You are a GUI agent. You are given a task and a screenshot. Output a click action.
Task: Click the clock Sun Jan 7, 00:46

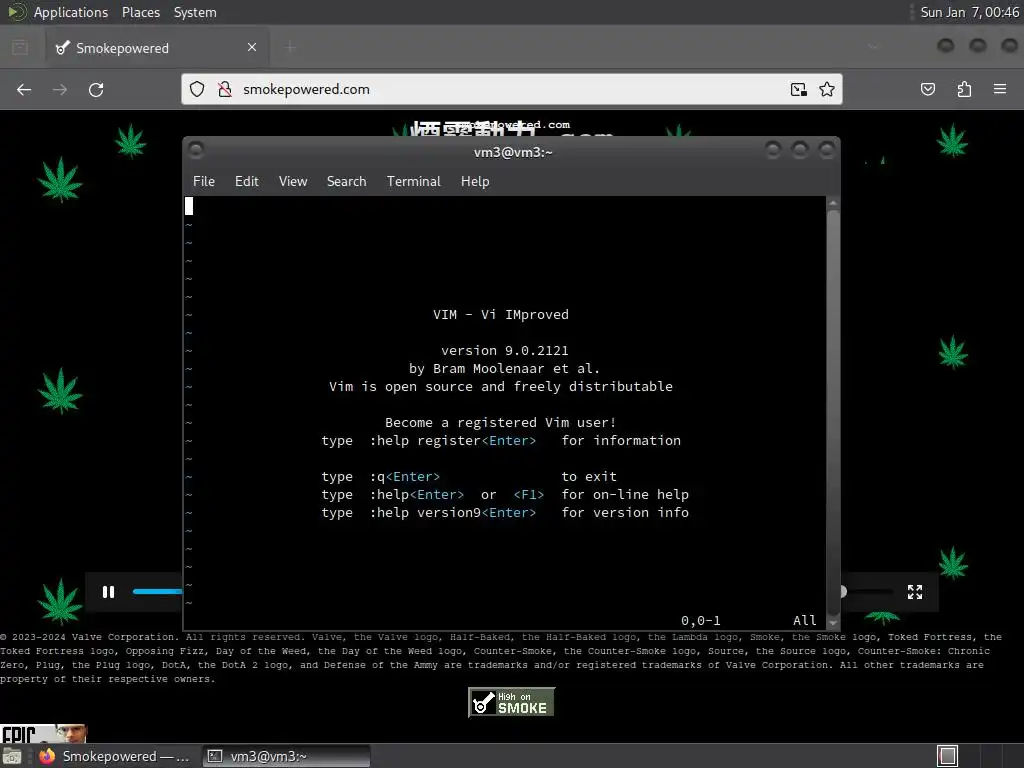click(x=969, y=12)
